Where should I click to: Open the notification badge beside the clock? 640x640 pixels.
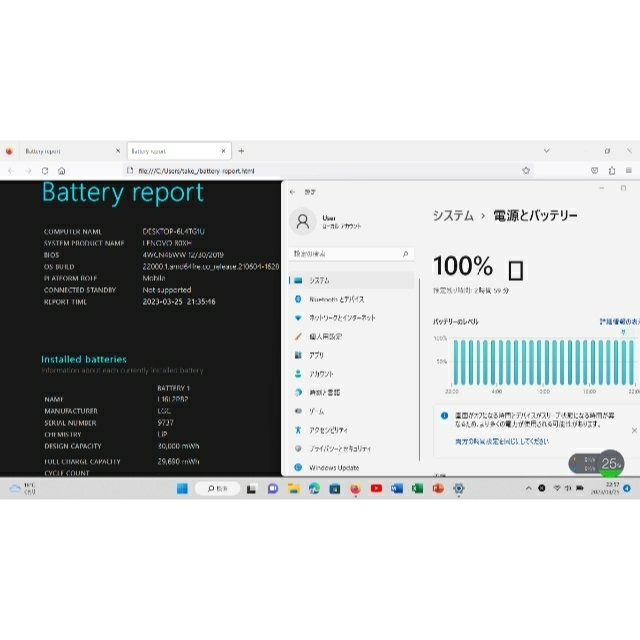point(627,488)
